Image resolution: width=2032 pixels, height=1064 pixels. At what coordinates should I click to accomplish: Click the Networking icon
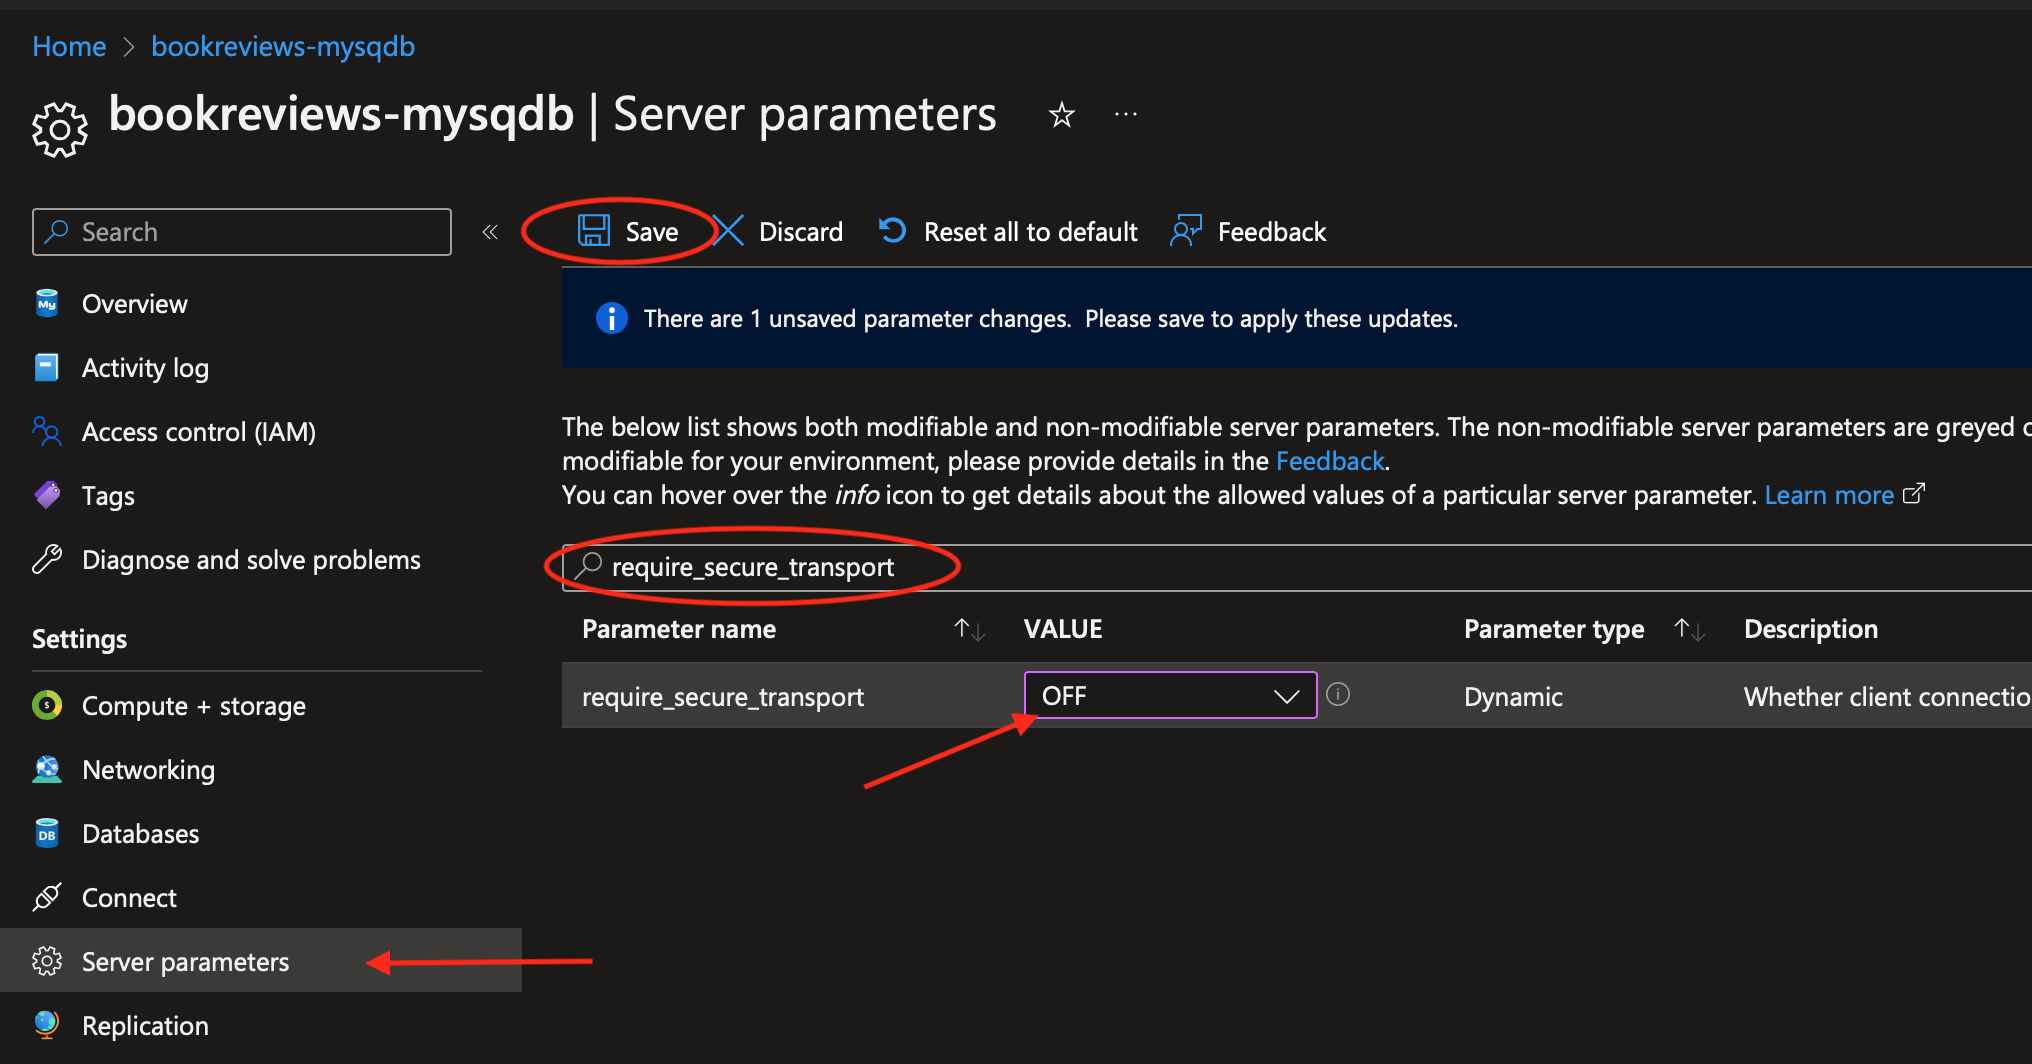47,769
